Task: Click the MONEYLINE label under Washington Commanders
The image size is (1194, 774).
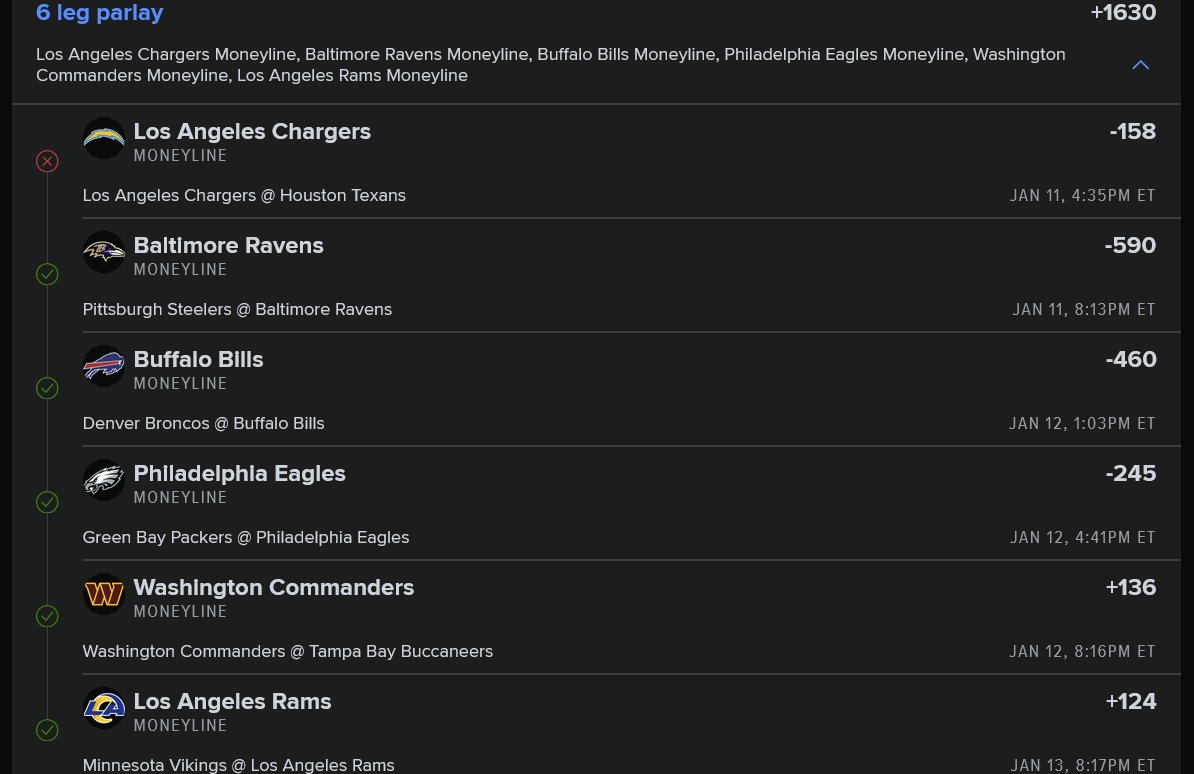Action: pos(180,612)
